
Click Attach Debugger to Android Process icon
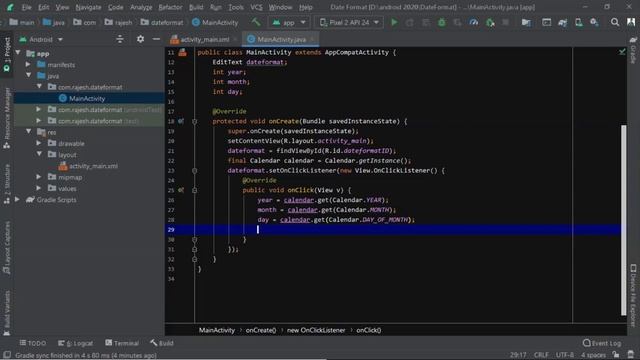[490, 22]
